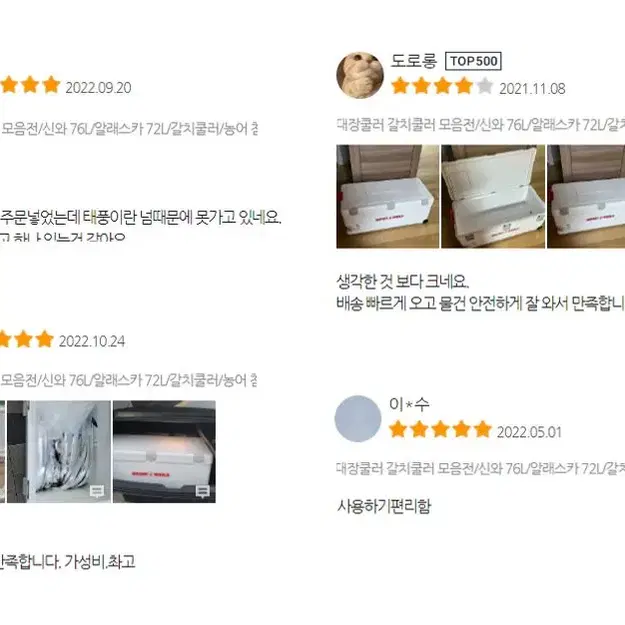Click the star rating dated 2022.09.20

click(30, 85)
